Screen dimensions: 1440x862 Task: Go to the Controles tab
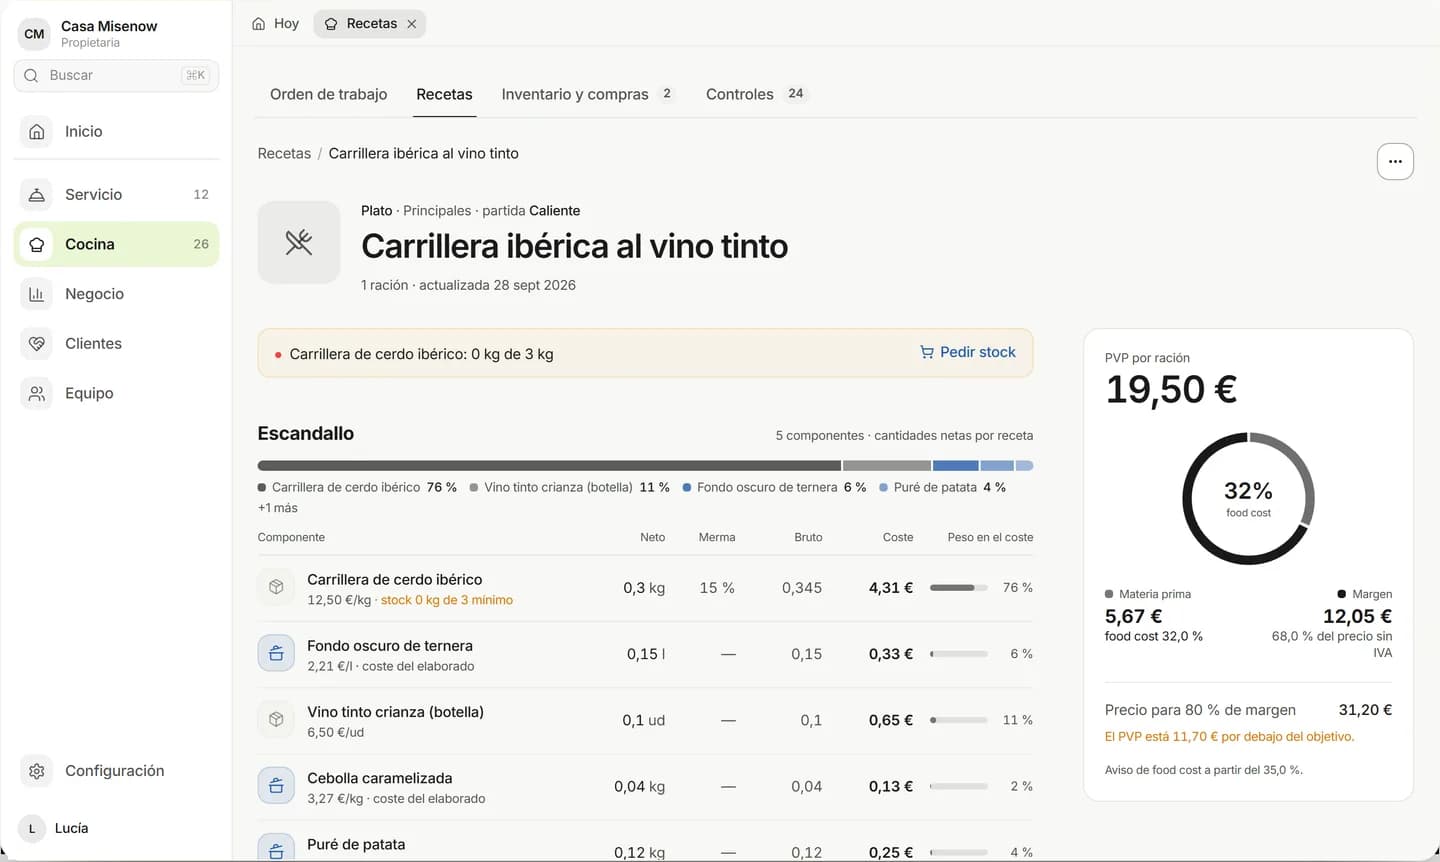click(x=756, y=94)
